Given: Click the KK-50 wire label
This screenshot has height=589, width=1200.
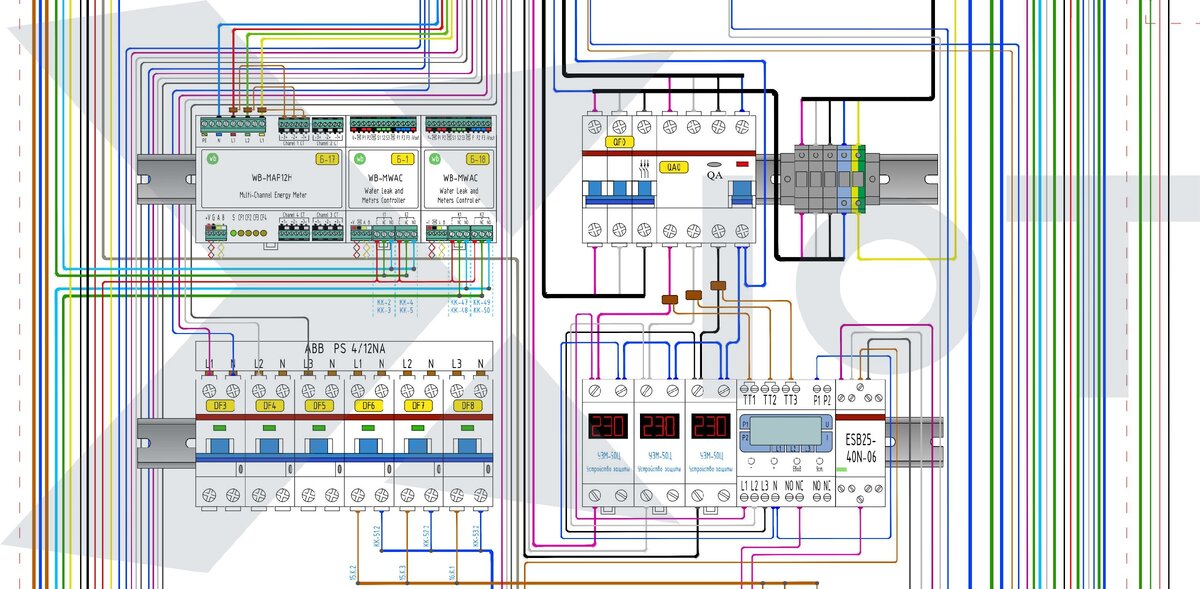Looking at the screenshot, I should 482,311.
